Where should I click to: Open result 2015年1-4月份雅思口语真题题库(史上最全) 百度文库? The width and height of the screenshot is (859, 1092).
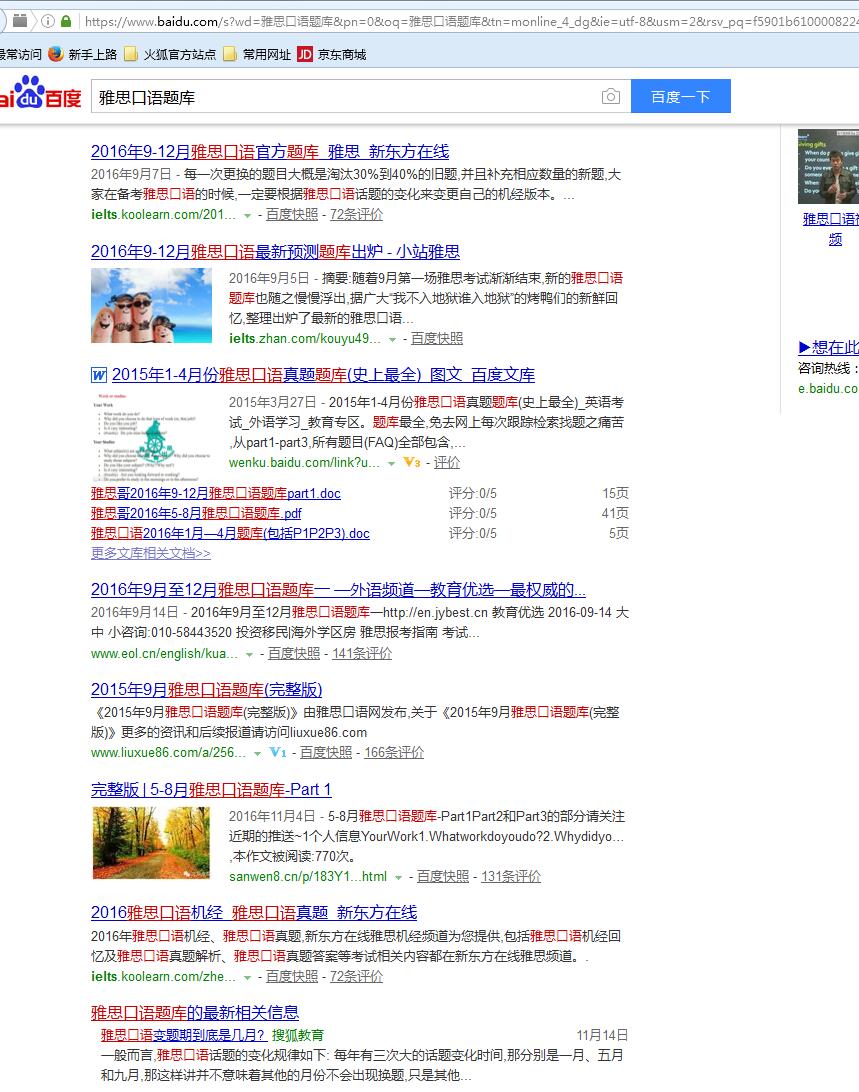(323, 375)
